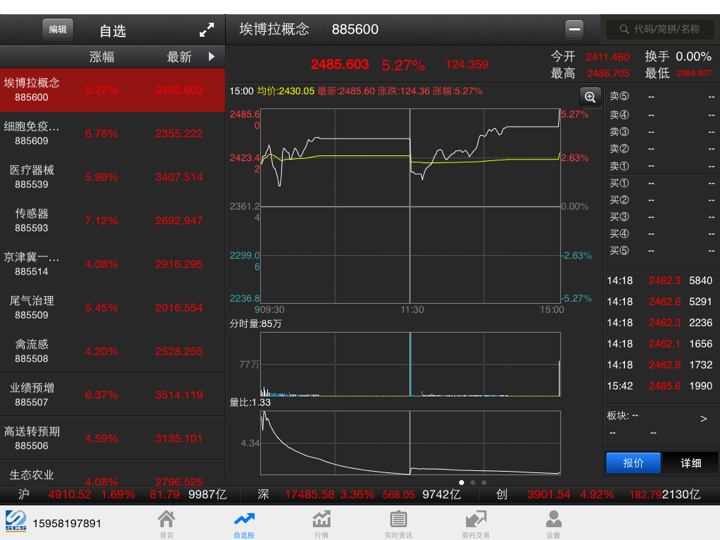The width and height of the screenshot is (720, 540).
Task: Switch to the 报价 quote view
Action: (634, 463)
